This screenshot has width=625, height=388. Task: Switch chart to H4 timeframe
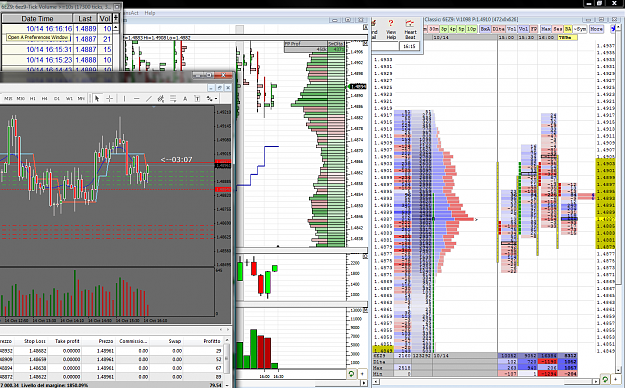click(45, 98)
